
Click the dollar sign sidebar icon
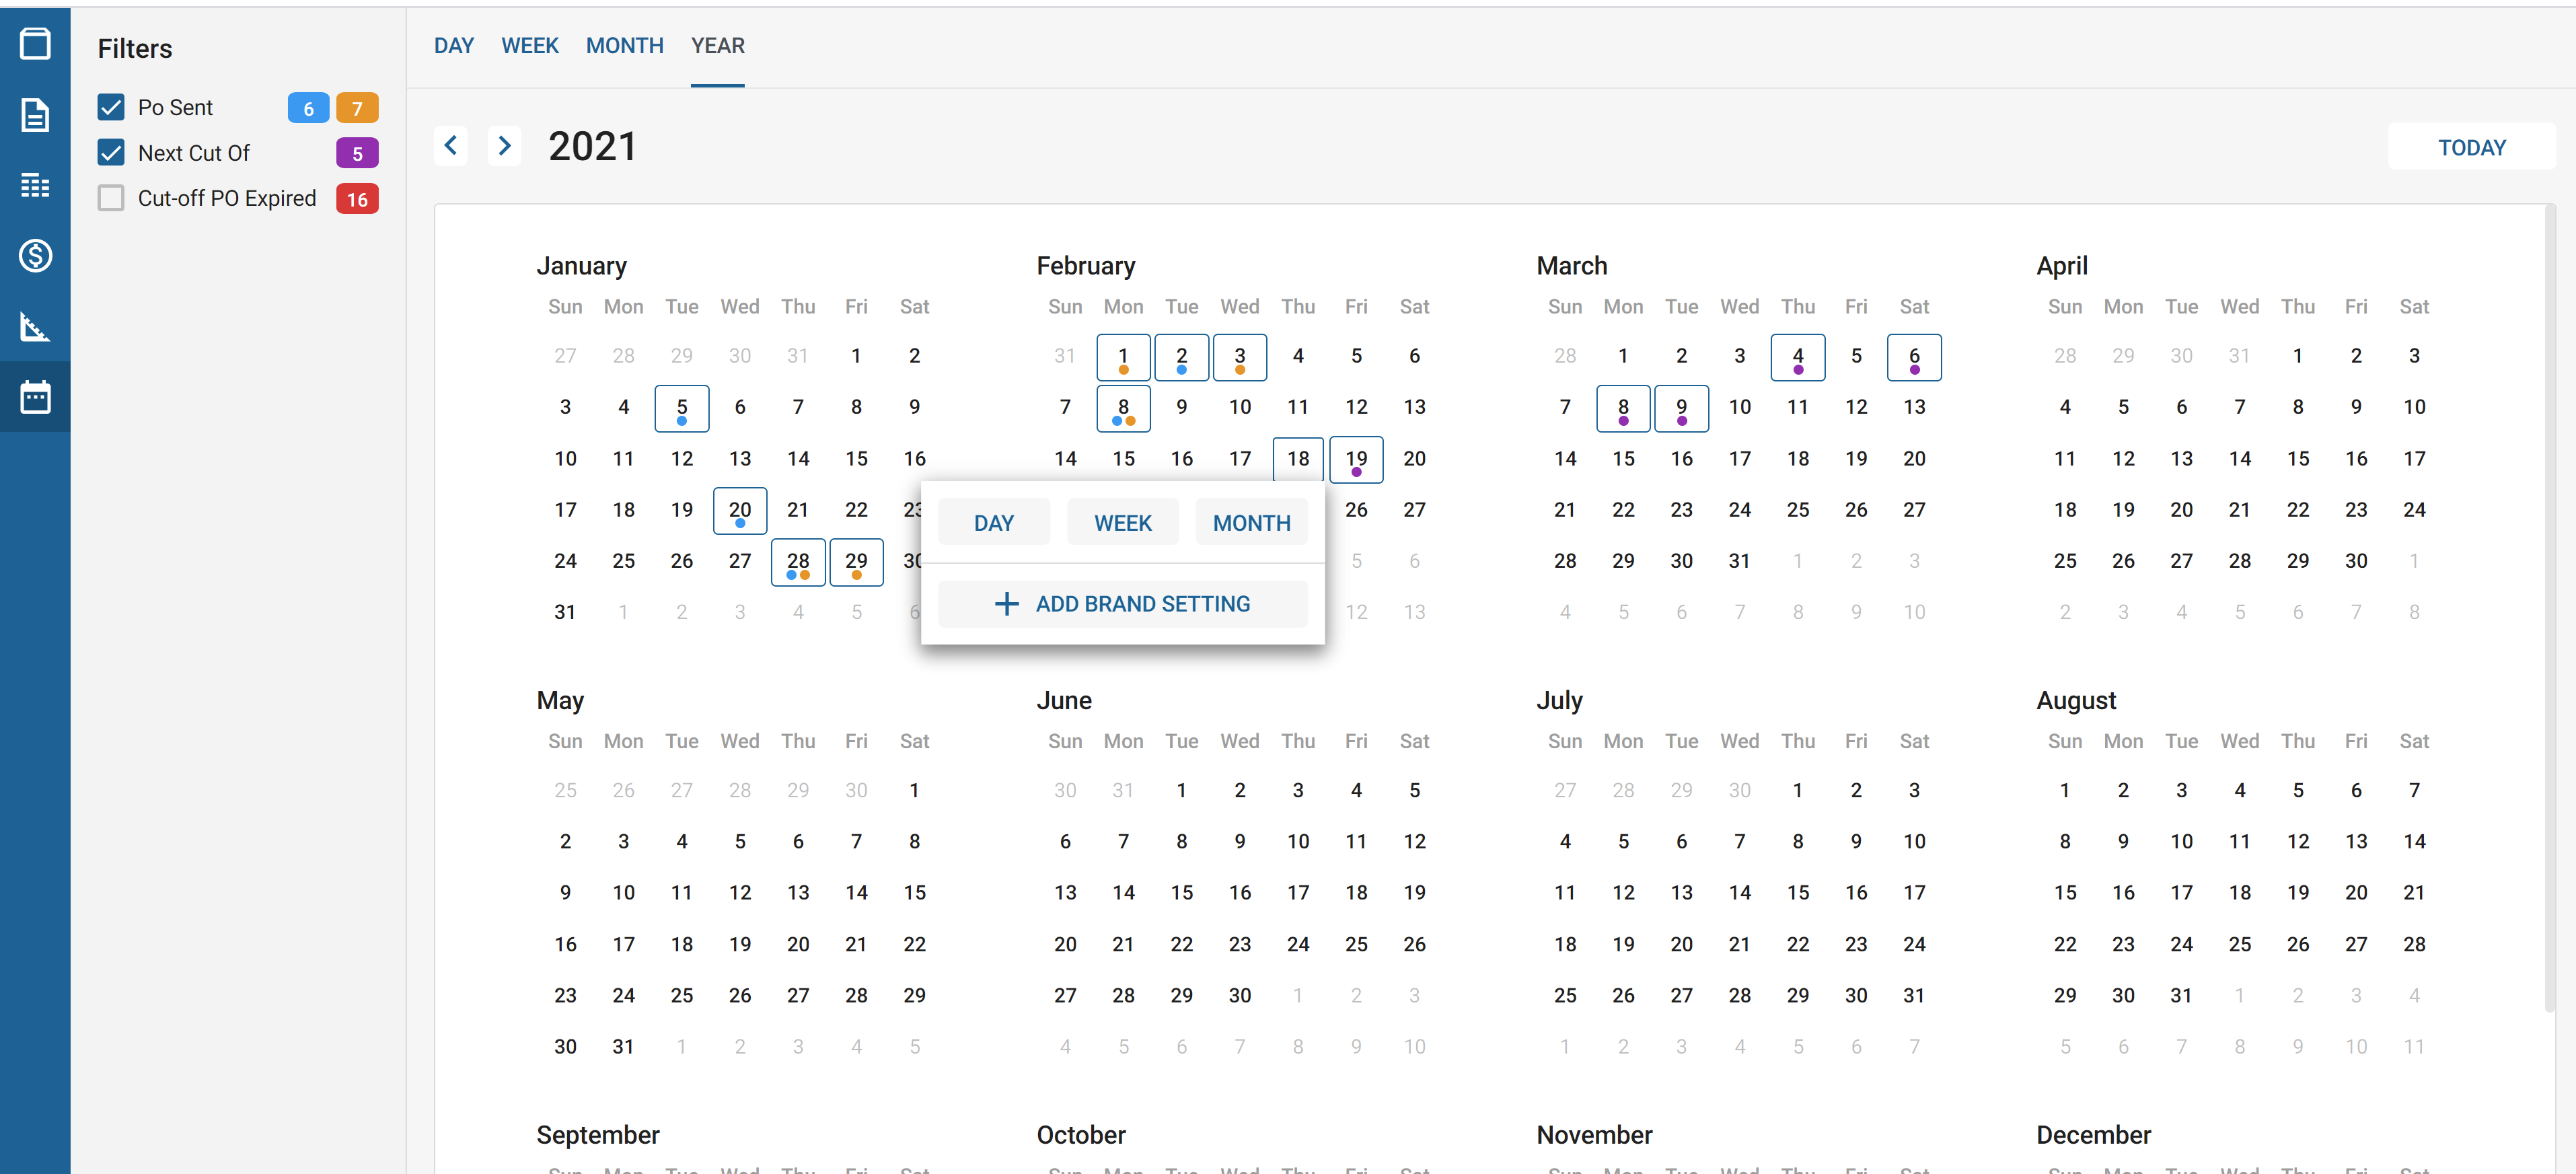[x=35, y=256]
